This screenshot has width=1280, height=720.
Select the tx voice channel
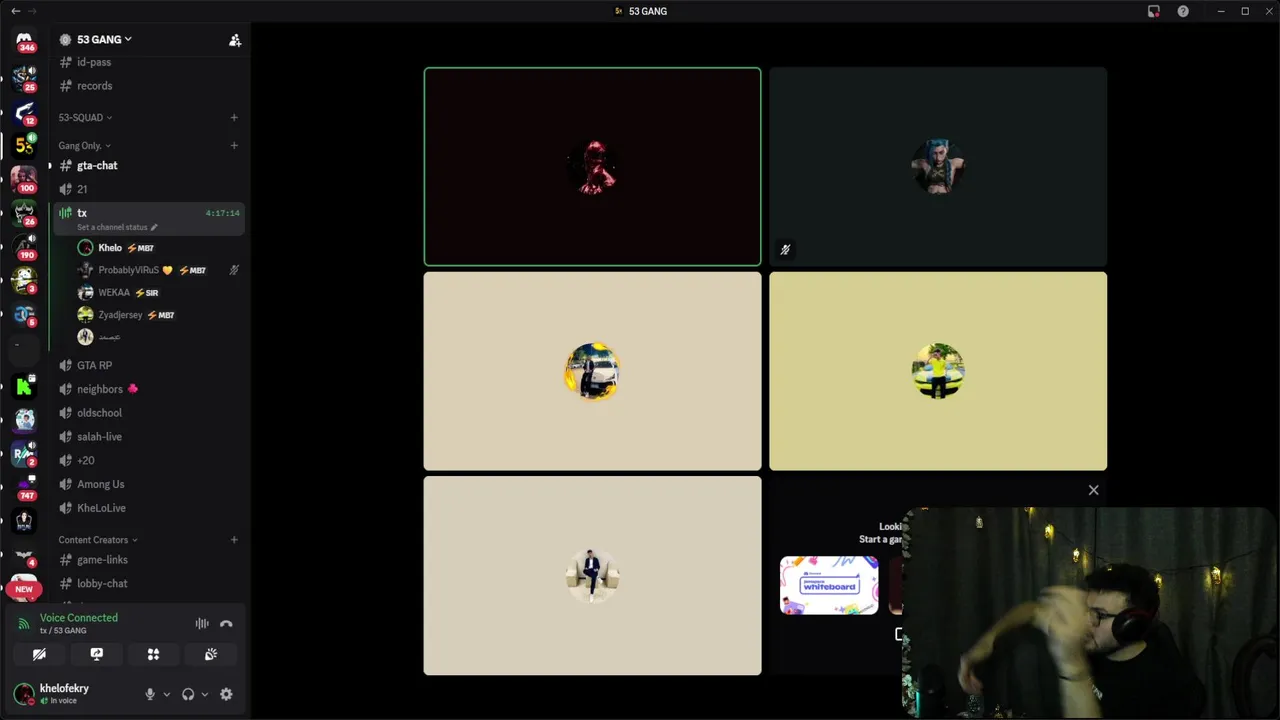tap(148, 218)
